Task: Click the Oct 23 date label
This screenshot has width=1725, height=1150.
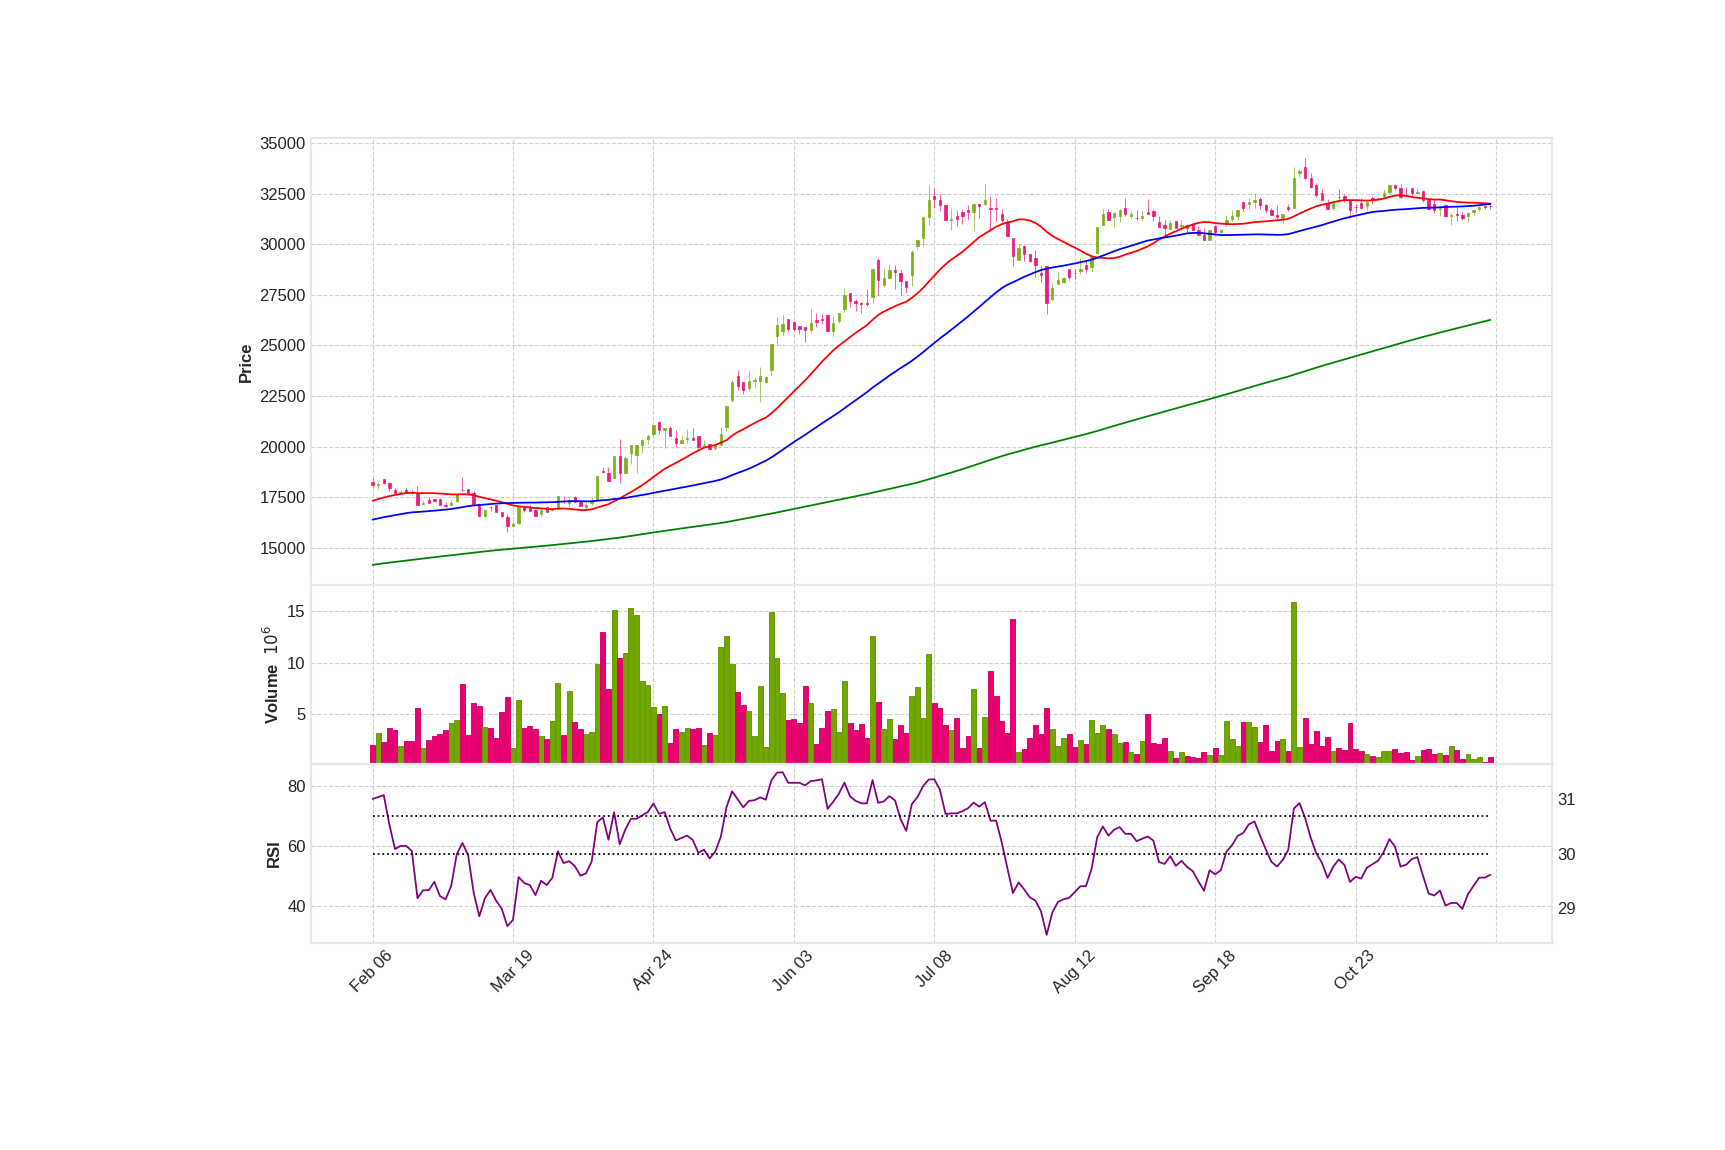Action: tap(1354, 970)
